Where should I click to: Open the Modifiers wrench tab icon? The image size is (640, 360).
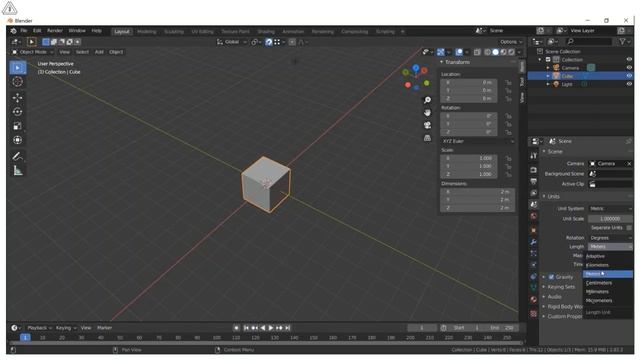click(533, 242)
